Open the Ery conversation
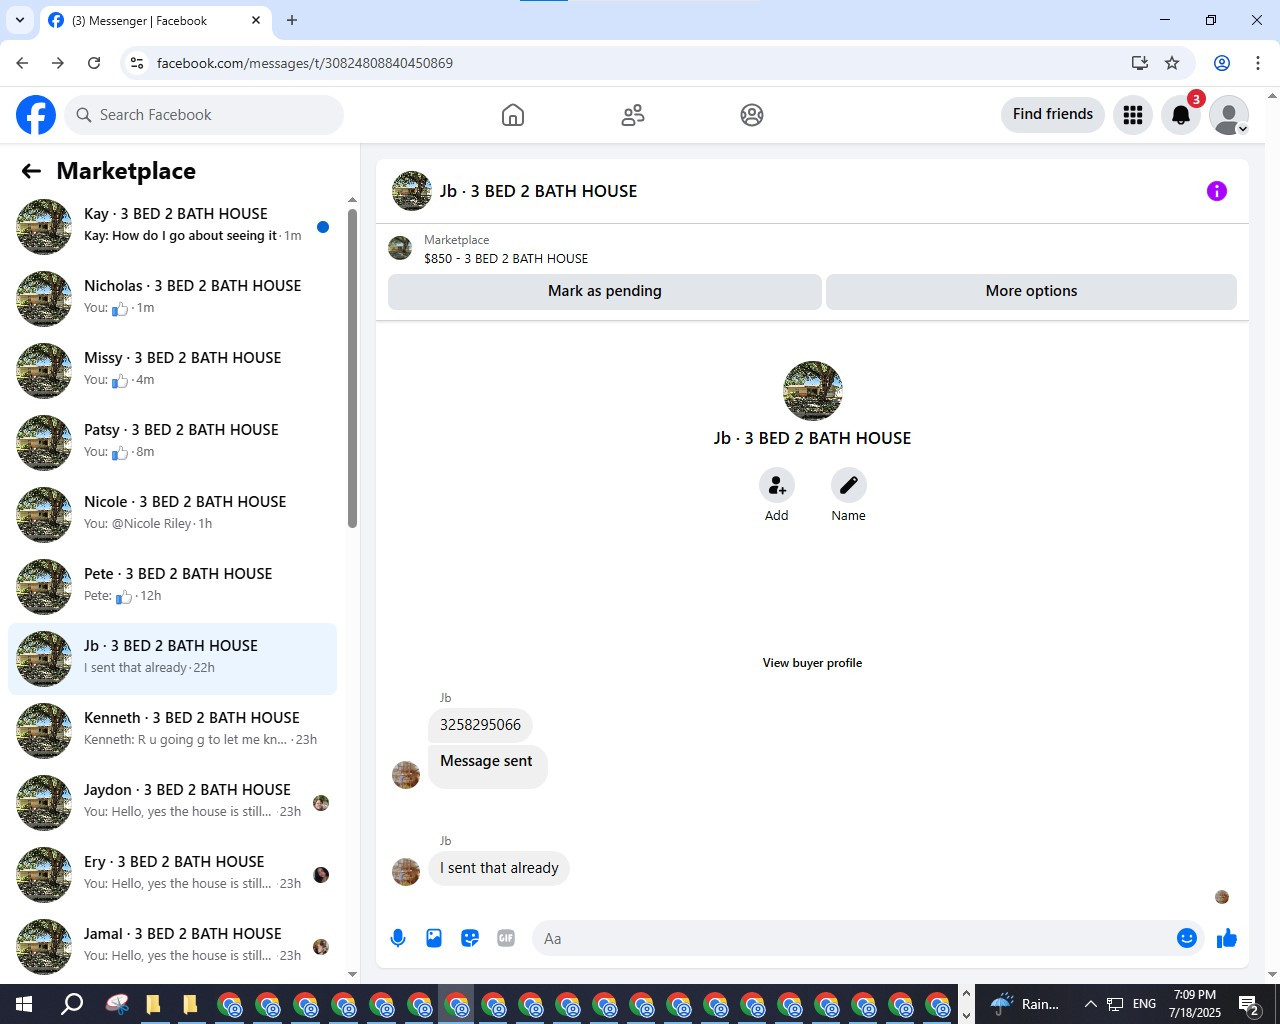The image size is (1280, 1024). (x=172, y=875)
